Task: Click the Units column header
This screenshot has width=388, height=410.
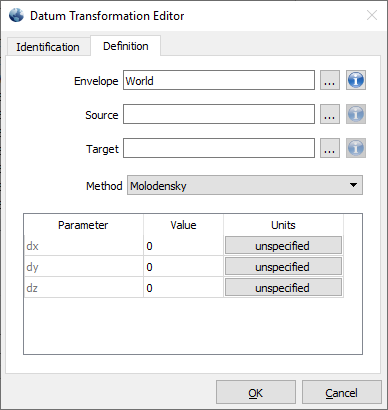Action: (x=283, y=225)
